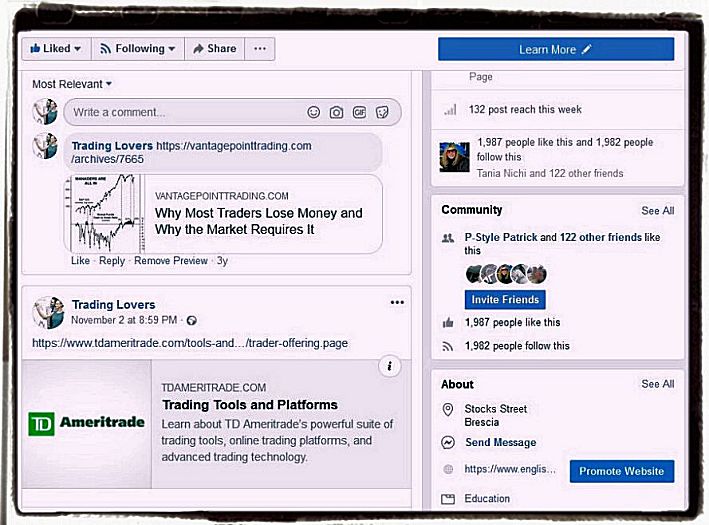Click the Learn More button

click(556, 49)
